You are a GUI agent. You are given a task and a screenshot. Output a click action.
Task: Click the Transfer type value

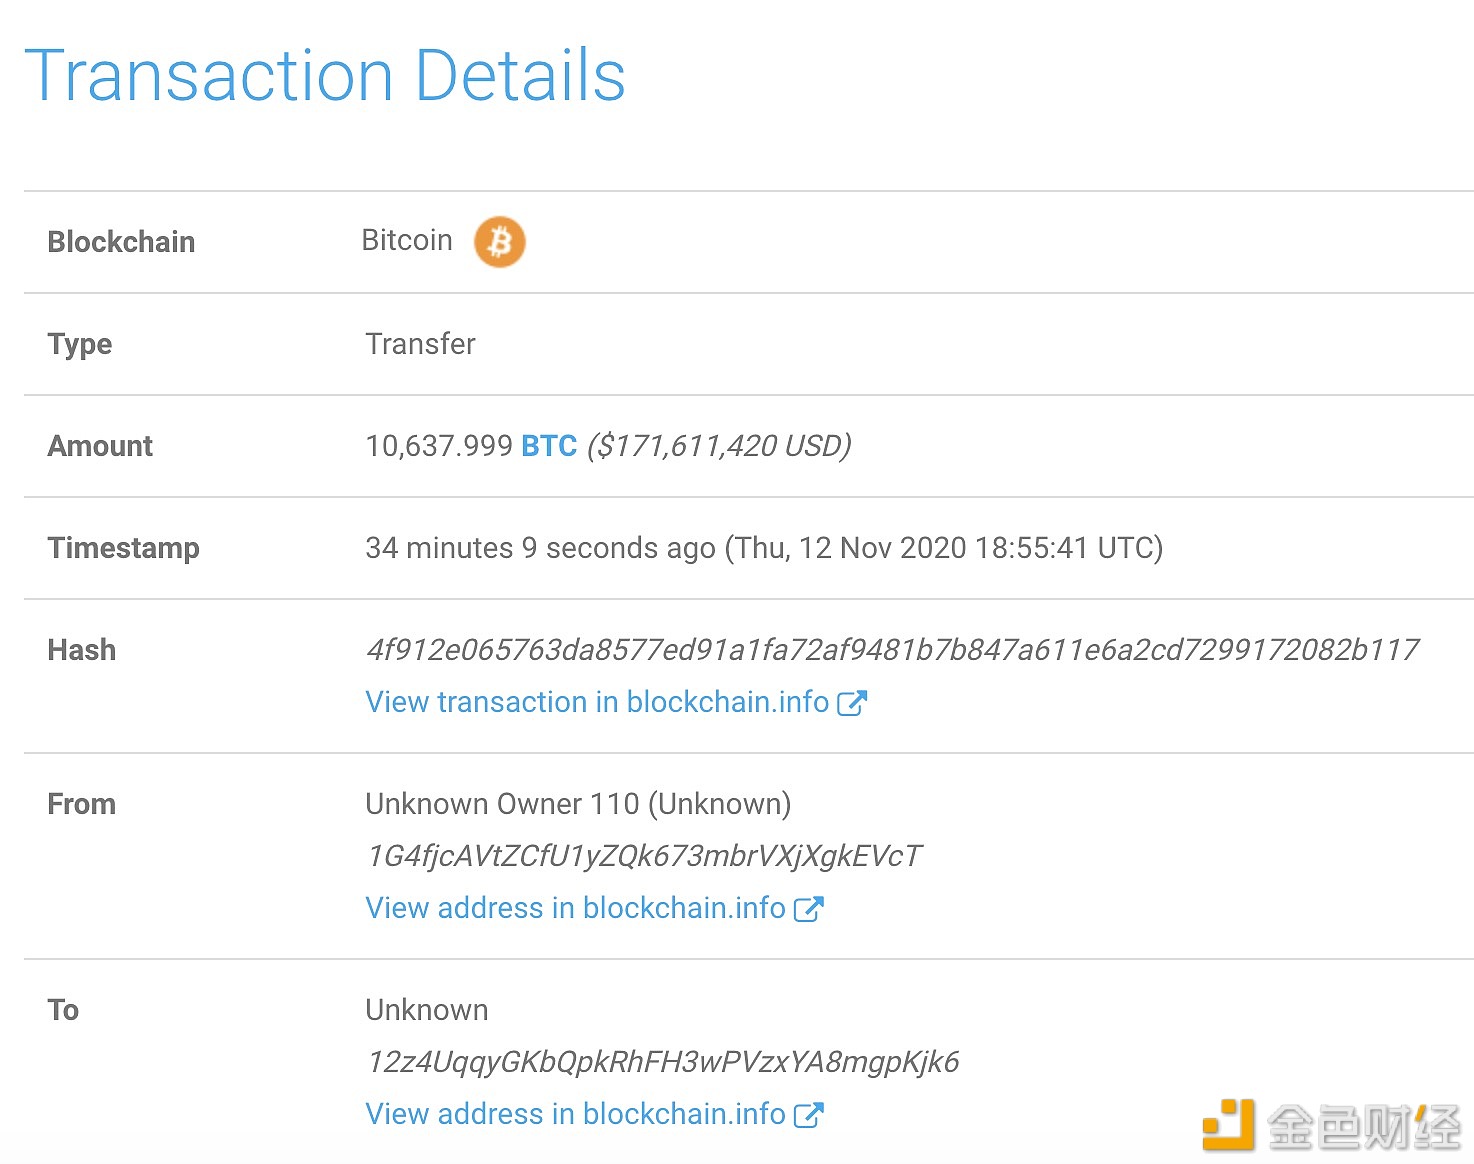point(420,344)
